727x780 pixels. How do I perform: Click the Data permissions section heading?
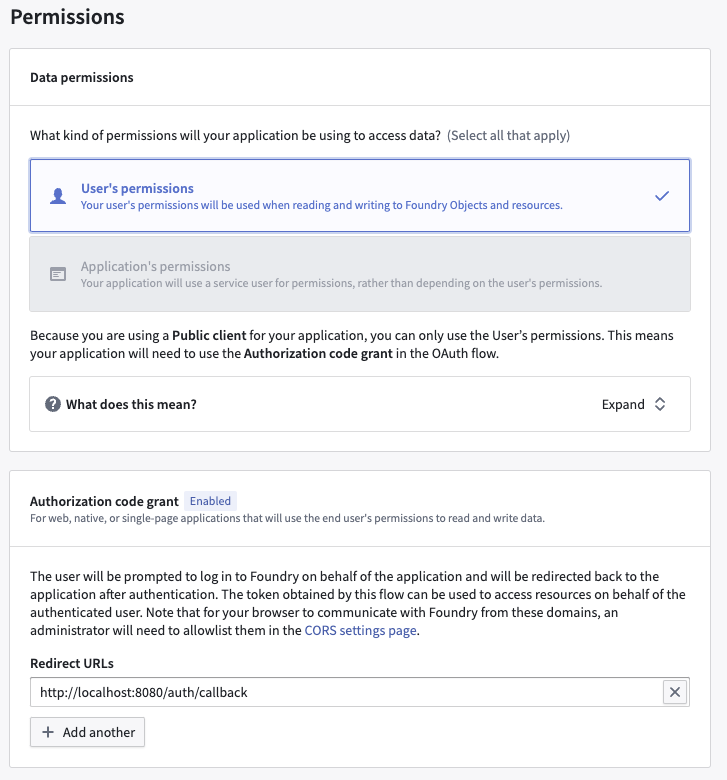coord(82,77)
